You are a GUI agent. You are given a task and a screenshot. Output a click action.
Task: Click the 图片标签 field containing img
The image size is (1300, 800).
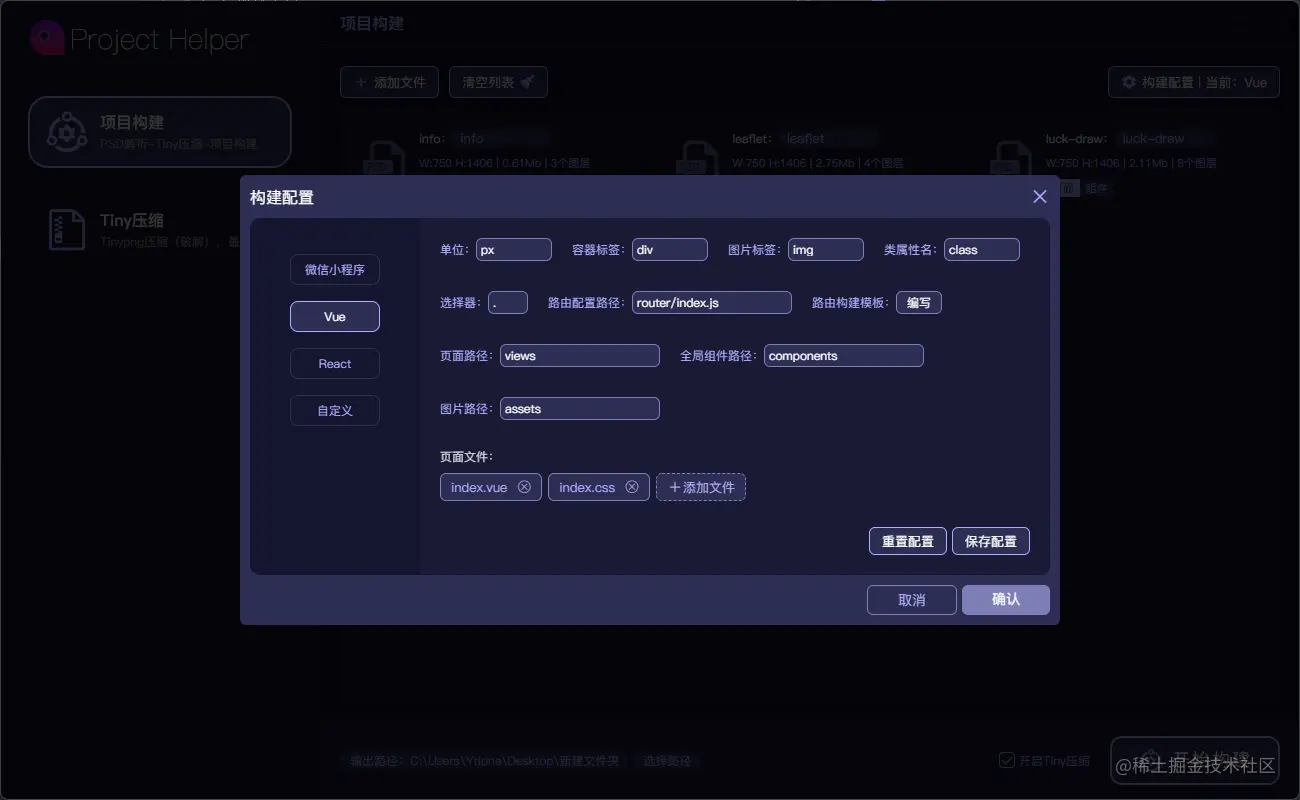click(826, 250)
